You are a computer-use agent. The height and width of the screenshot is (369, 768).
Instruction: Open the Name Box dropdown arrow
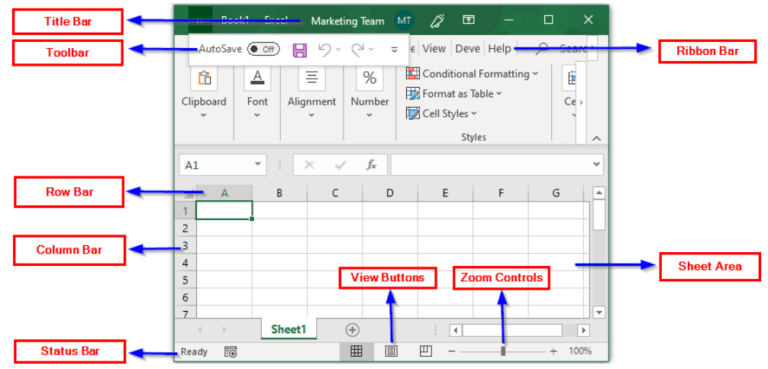(258, 165)
